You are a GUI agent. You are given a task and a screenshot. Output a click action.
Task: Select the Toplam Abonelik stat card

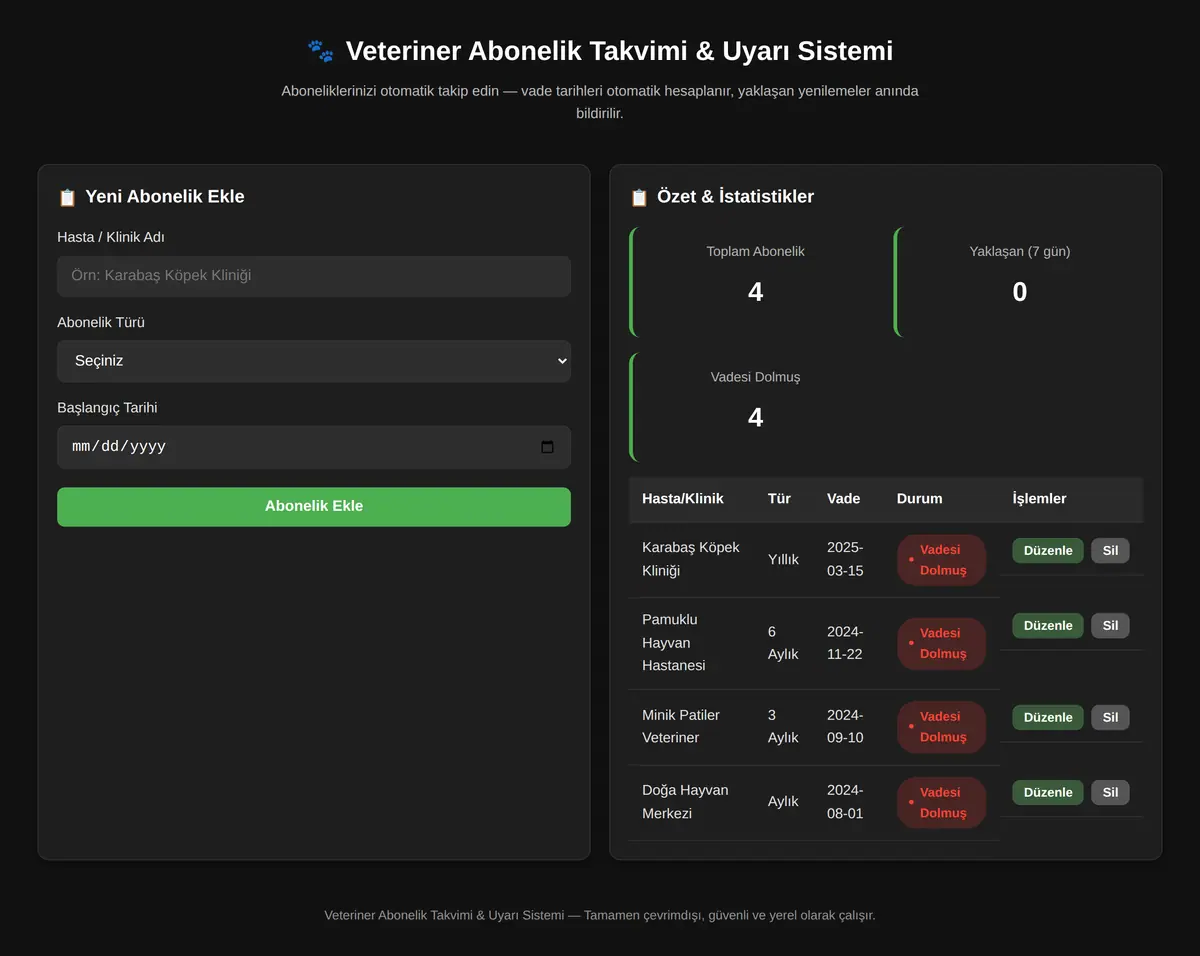[754, 282]
